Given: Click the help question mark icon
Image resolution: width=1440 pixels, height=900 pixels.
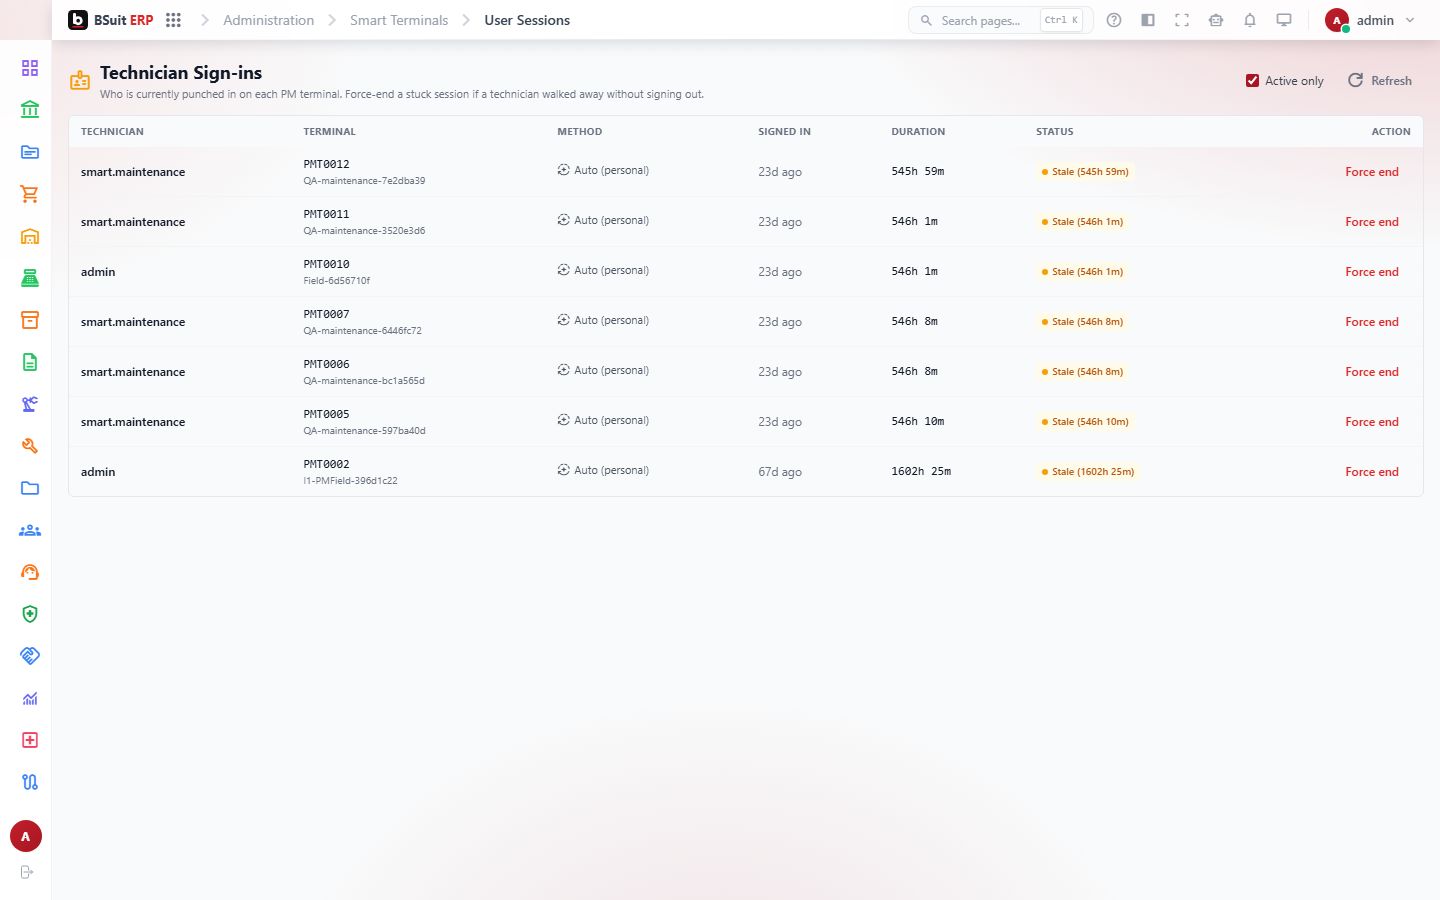Looking at the screenshot, I should tap(1114, 20).
